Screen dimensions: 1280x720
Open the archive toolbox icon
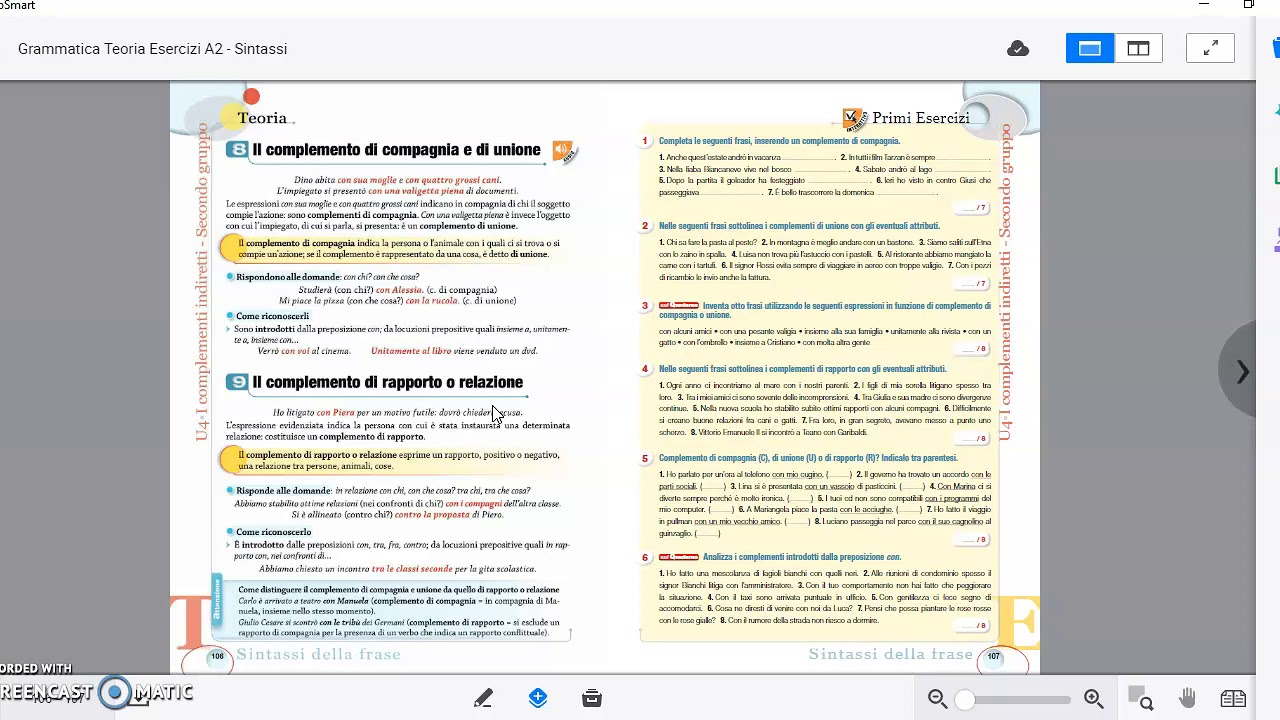592,698
